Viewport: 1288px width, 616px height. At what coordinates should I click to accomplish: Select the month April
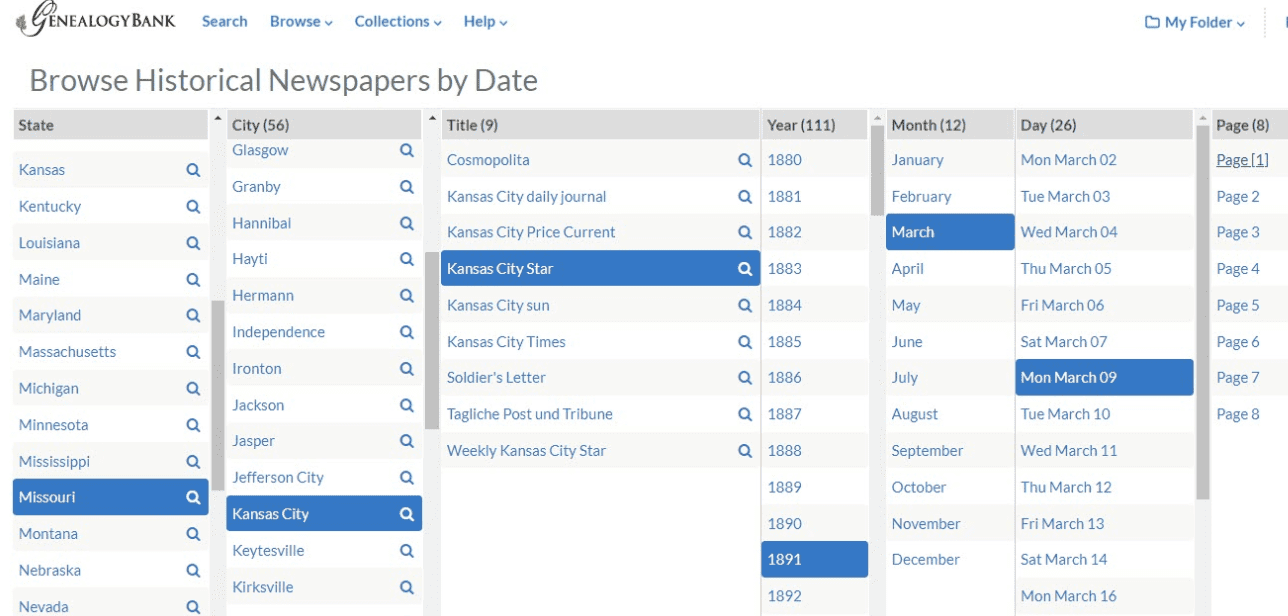pyautogui.click(x=907, y=268)
